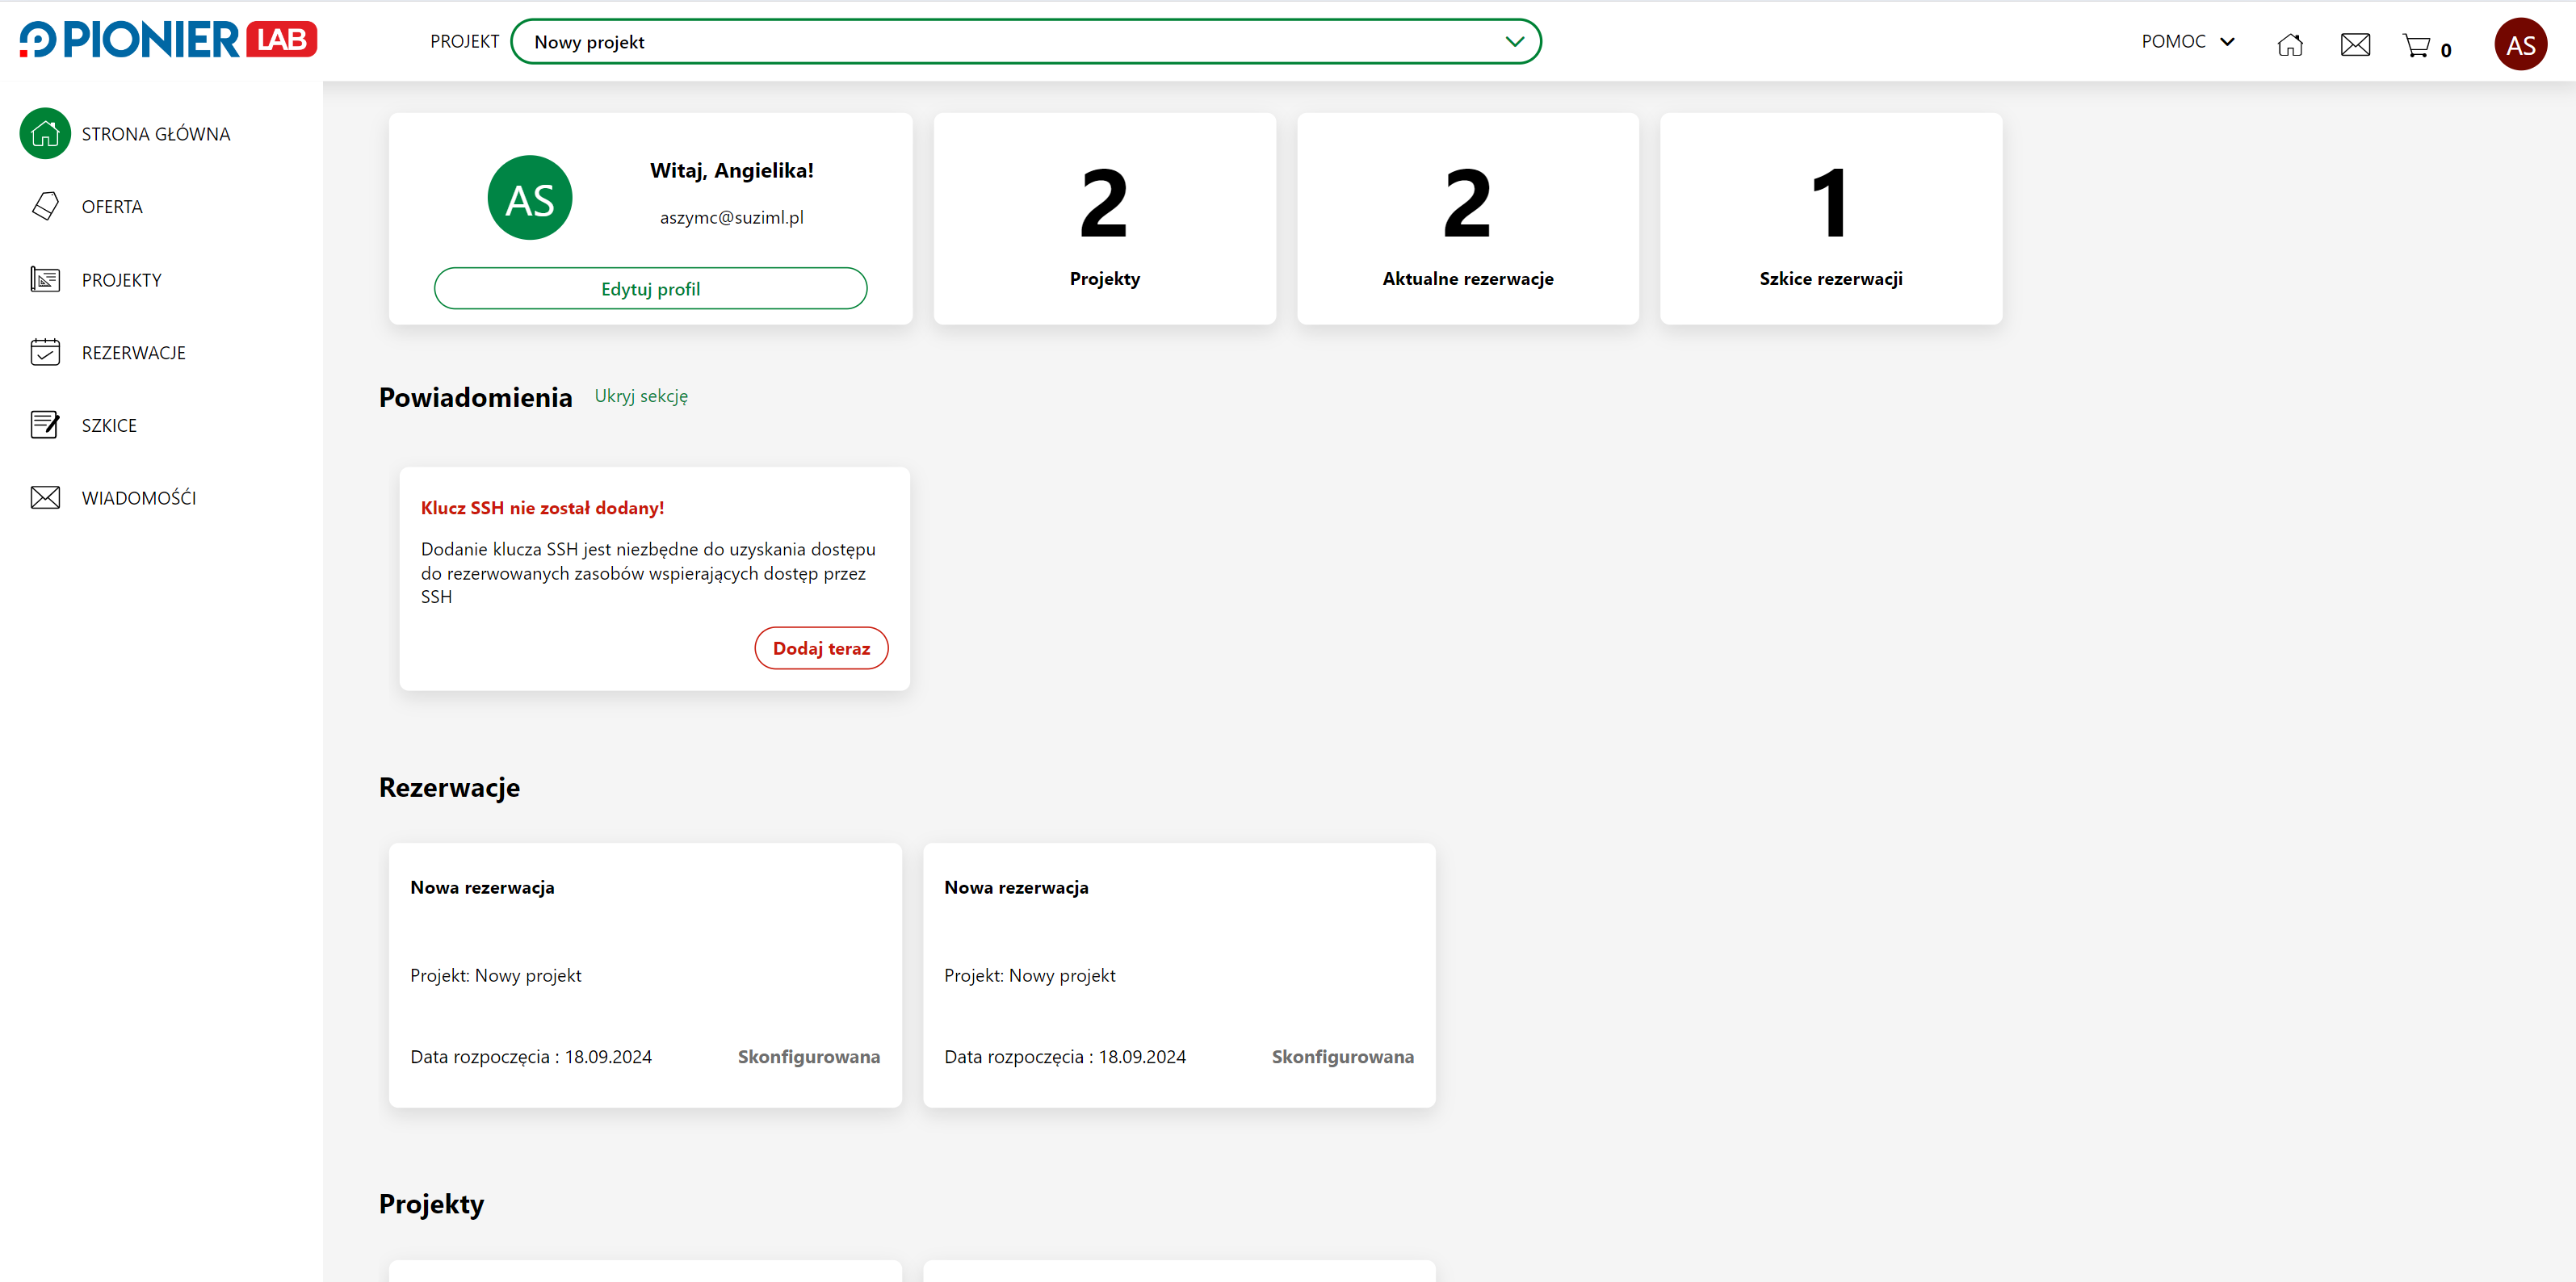Click the Powiadomienia section heading

coord(475,397)
